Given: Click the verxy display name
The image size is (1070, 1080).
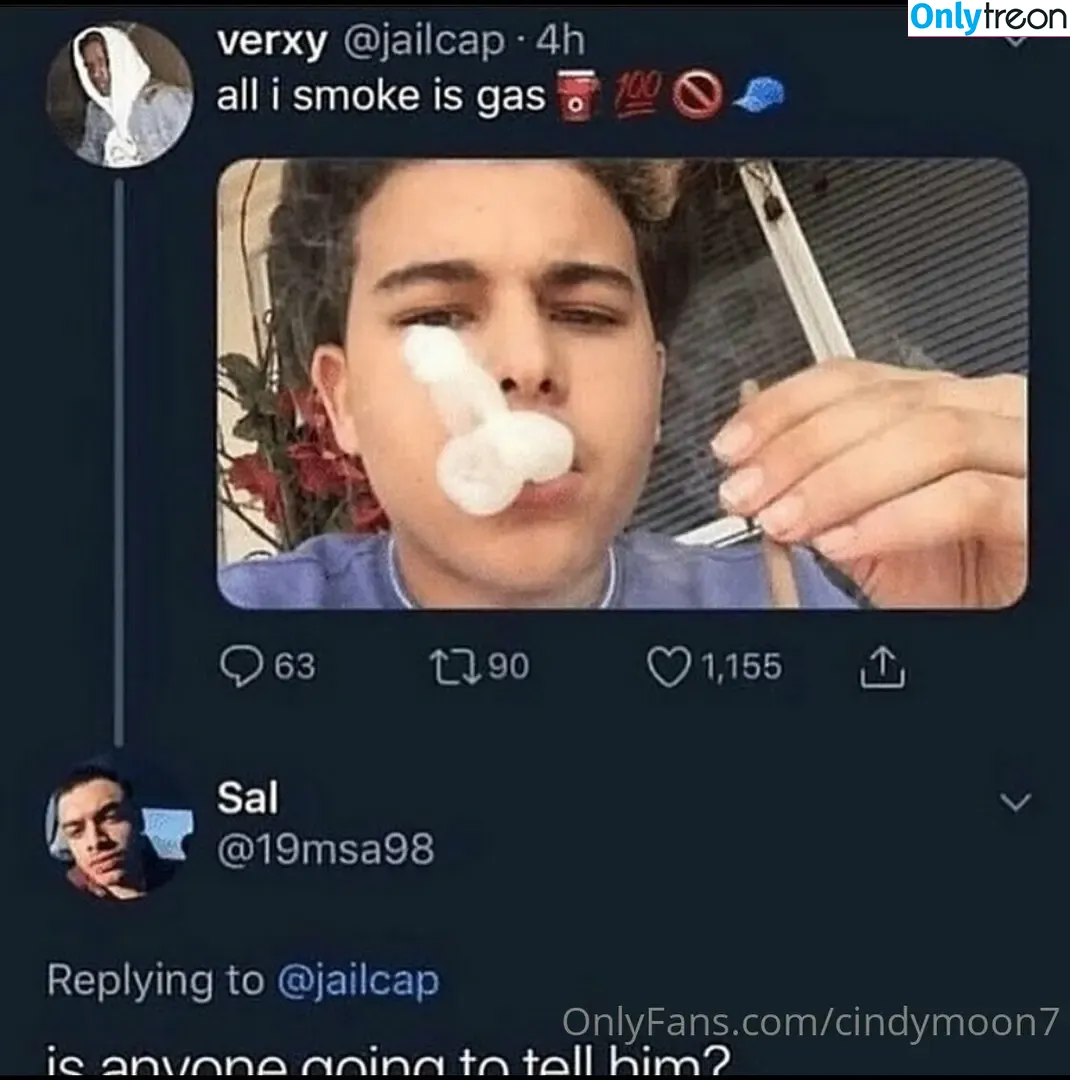Looking at the screenshot, I should pos(272,41).
